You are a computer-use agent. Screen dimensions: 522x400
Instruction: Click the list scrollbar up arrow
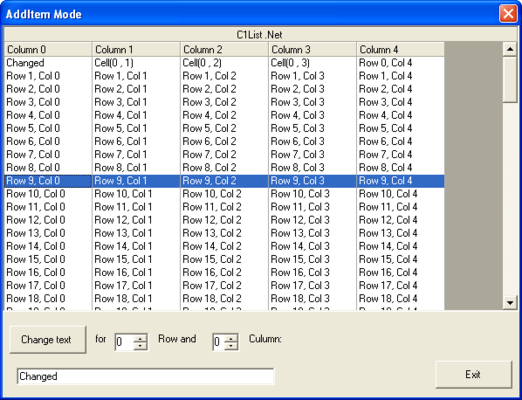point(510,49)
